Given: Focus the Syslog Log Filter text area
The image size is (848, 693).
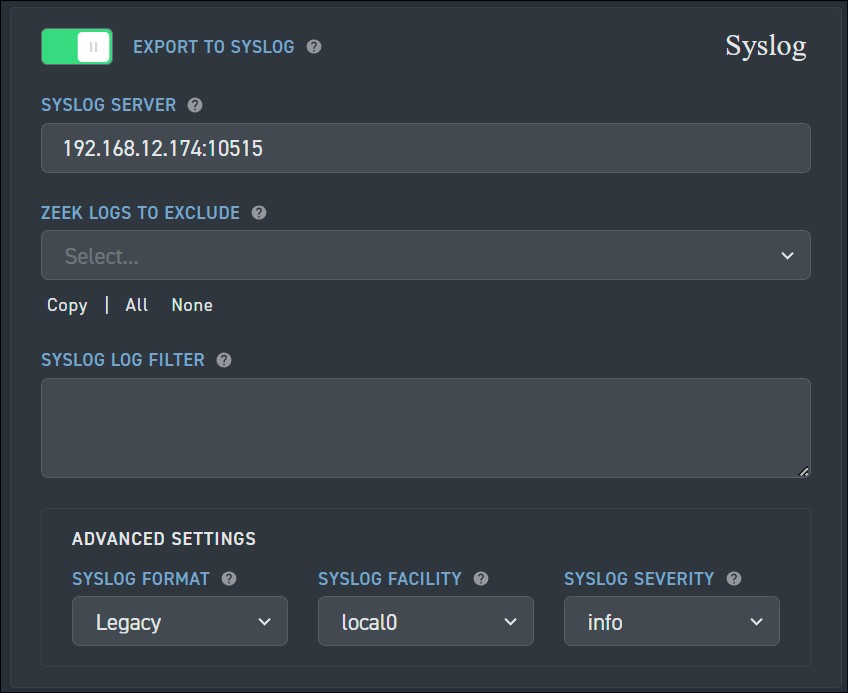Looking at the screenshot, I should 426,428.
